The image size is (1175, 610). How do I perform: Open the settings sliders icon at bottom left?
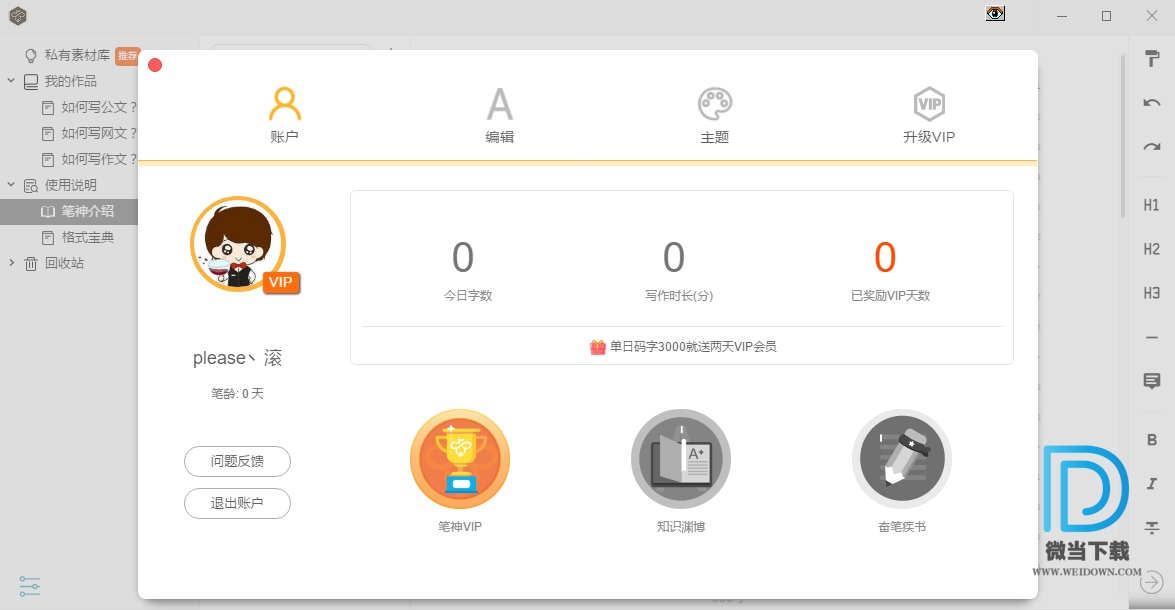[x=30, y=587]
